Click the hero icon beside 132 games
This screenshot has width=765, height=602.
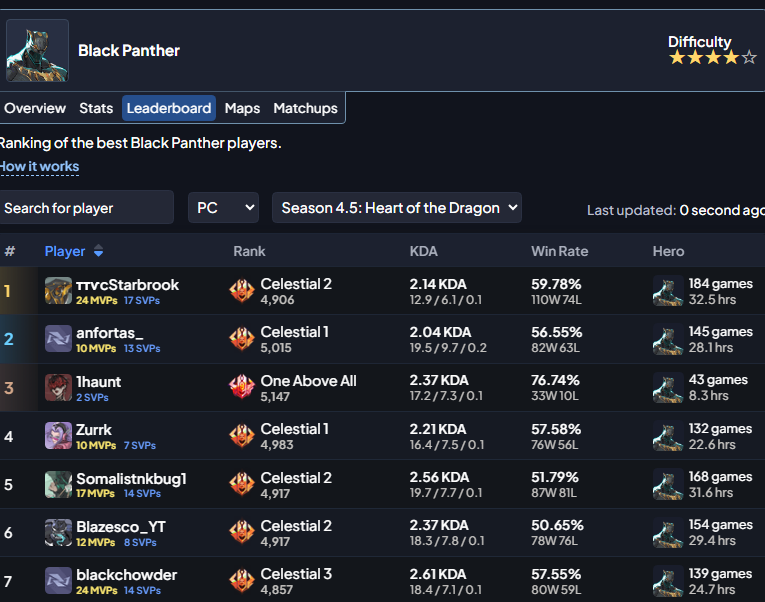[x=668, y=436]
